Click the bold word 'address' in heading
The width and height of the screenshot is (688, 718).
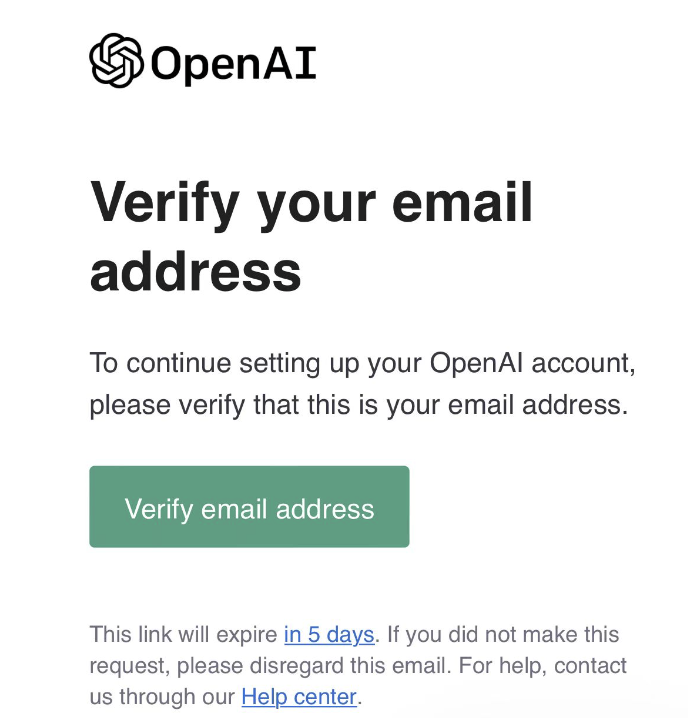[x=196, y=271]
